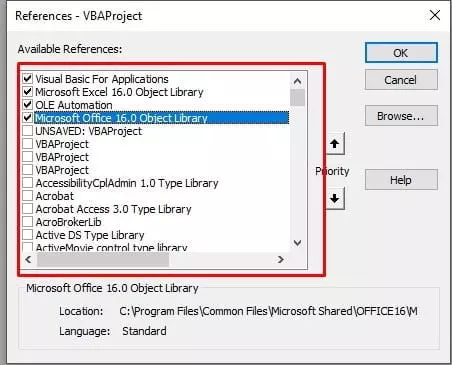452x365 pixels.
Task: Select Acrobat Access 3.0 Type Library item
Action: (113, 209)
